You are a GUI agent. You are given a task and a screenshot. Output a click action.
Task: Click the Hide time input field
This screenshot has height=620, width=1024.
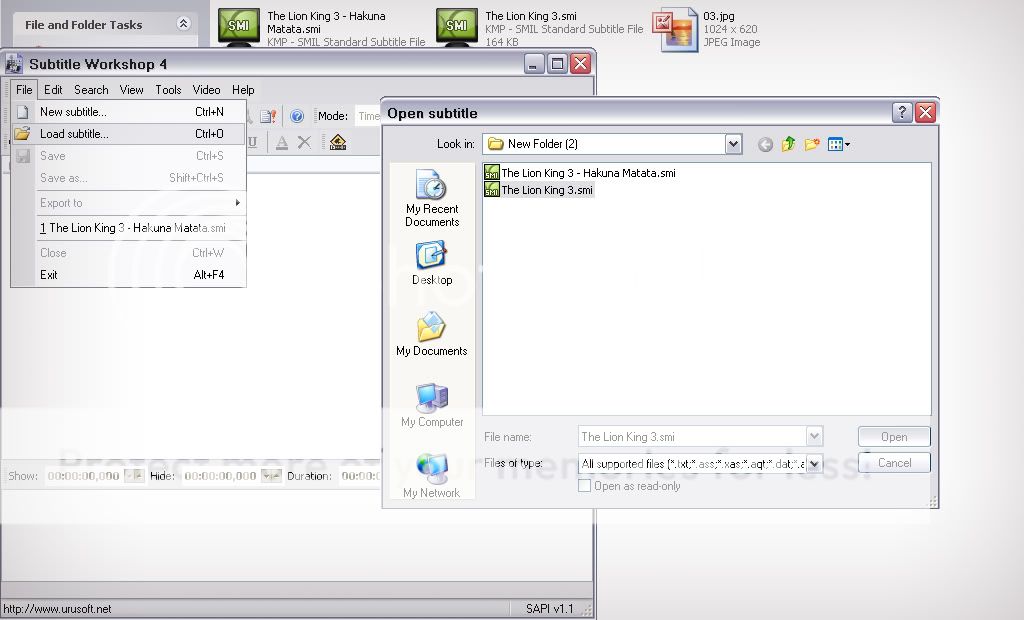[x=221, y=476]
